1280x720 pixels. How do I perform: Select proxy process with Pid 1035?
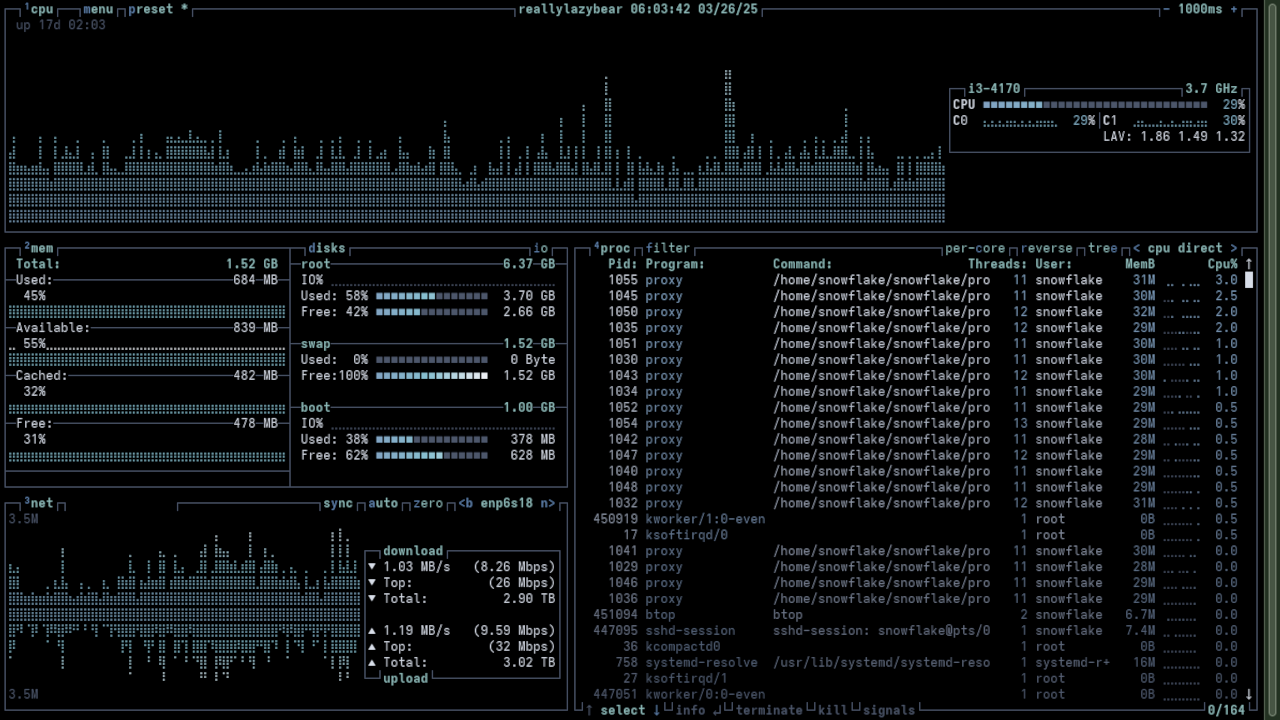(x=915, y=328)
